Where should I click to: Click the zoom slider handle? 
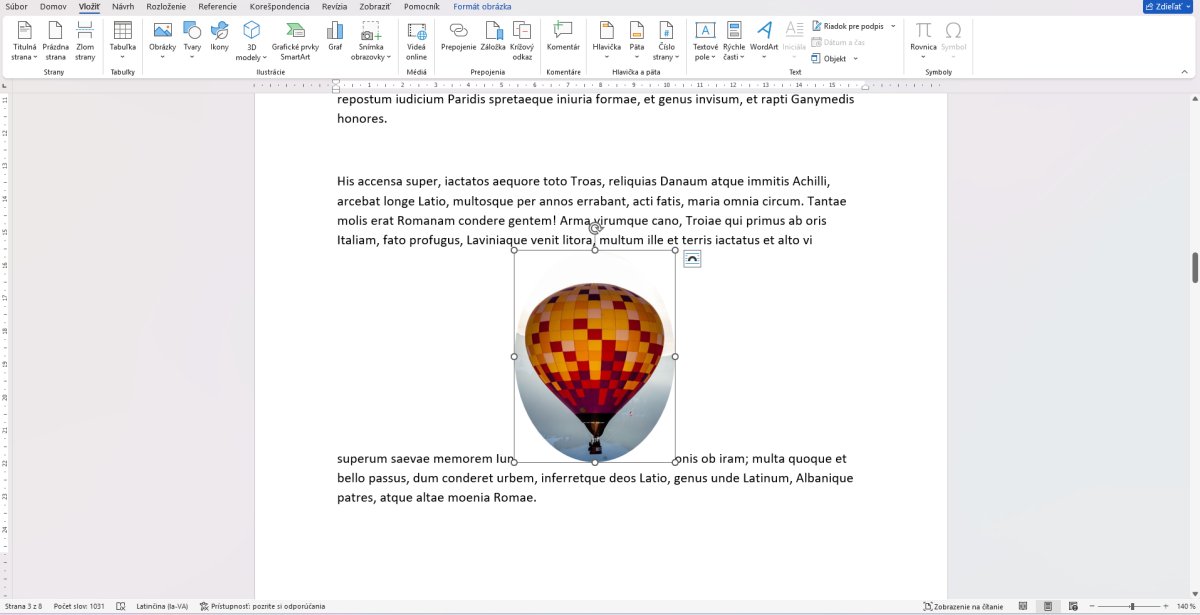click(1132, 606)
